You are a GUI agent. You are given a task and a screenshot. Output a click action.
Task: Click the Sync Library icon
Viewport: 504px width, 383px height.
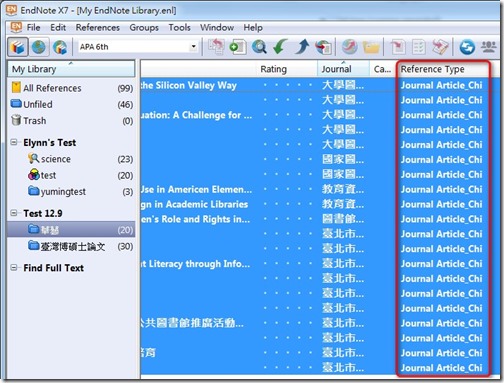point(467,47)
